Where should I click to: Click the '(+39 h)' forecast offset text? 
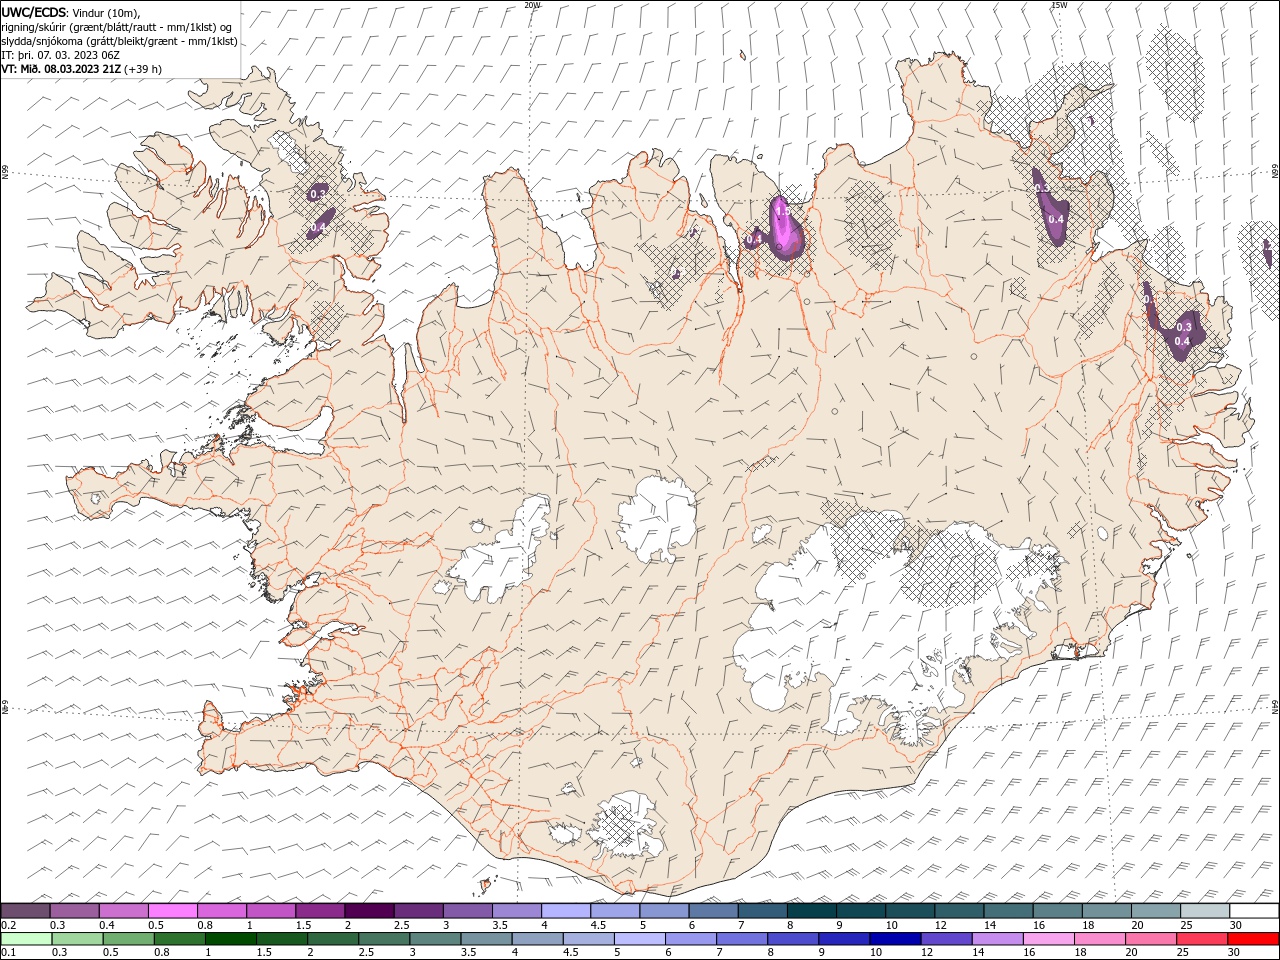click(x=143, y=69)
